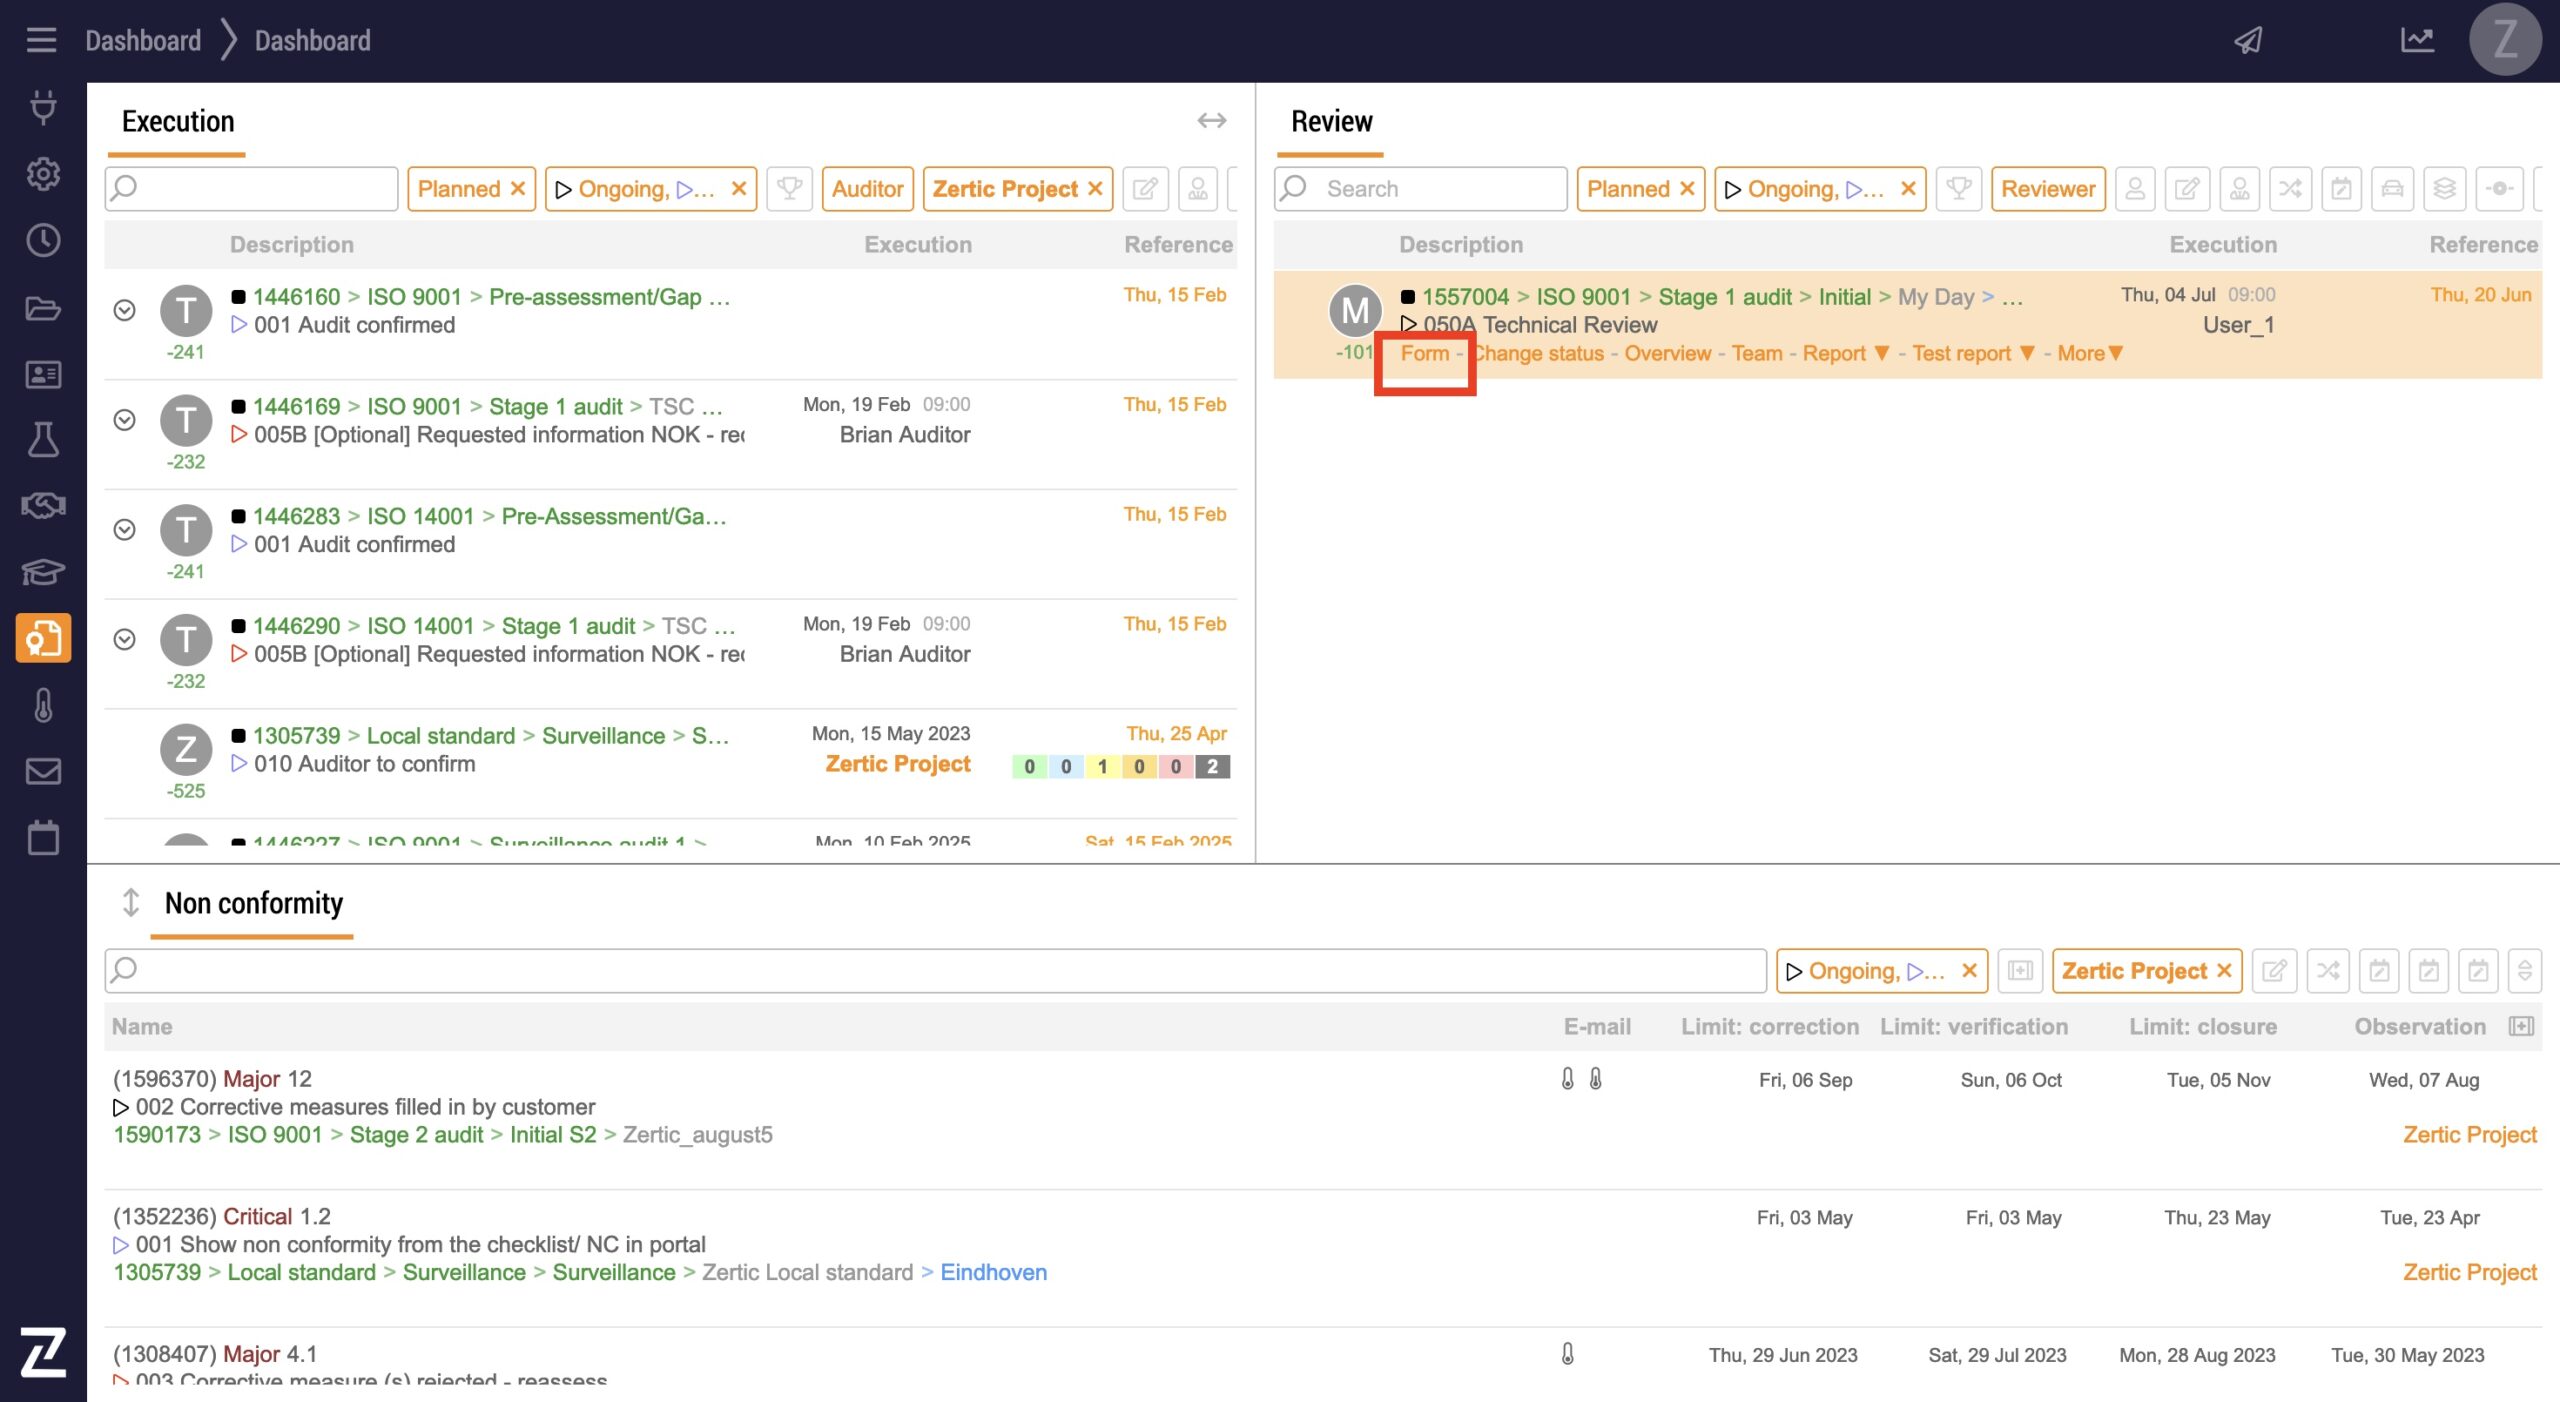2560x1402 pixels.
Task: Click the graduation cap sidebar icon
Action: 43,572
